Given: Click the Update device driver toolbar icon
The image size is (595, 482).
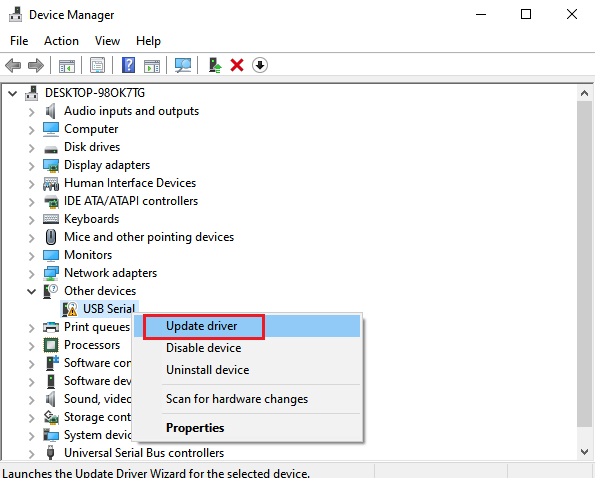Looking at the screenshot, I should tap(215, 65).
